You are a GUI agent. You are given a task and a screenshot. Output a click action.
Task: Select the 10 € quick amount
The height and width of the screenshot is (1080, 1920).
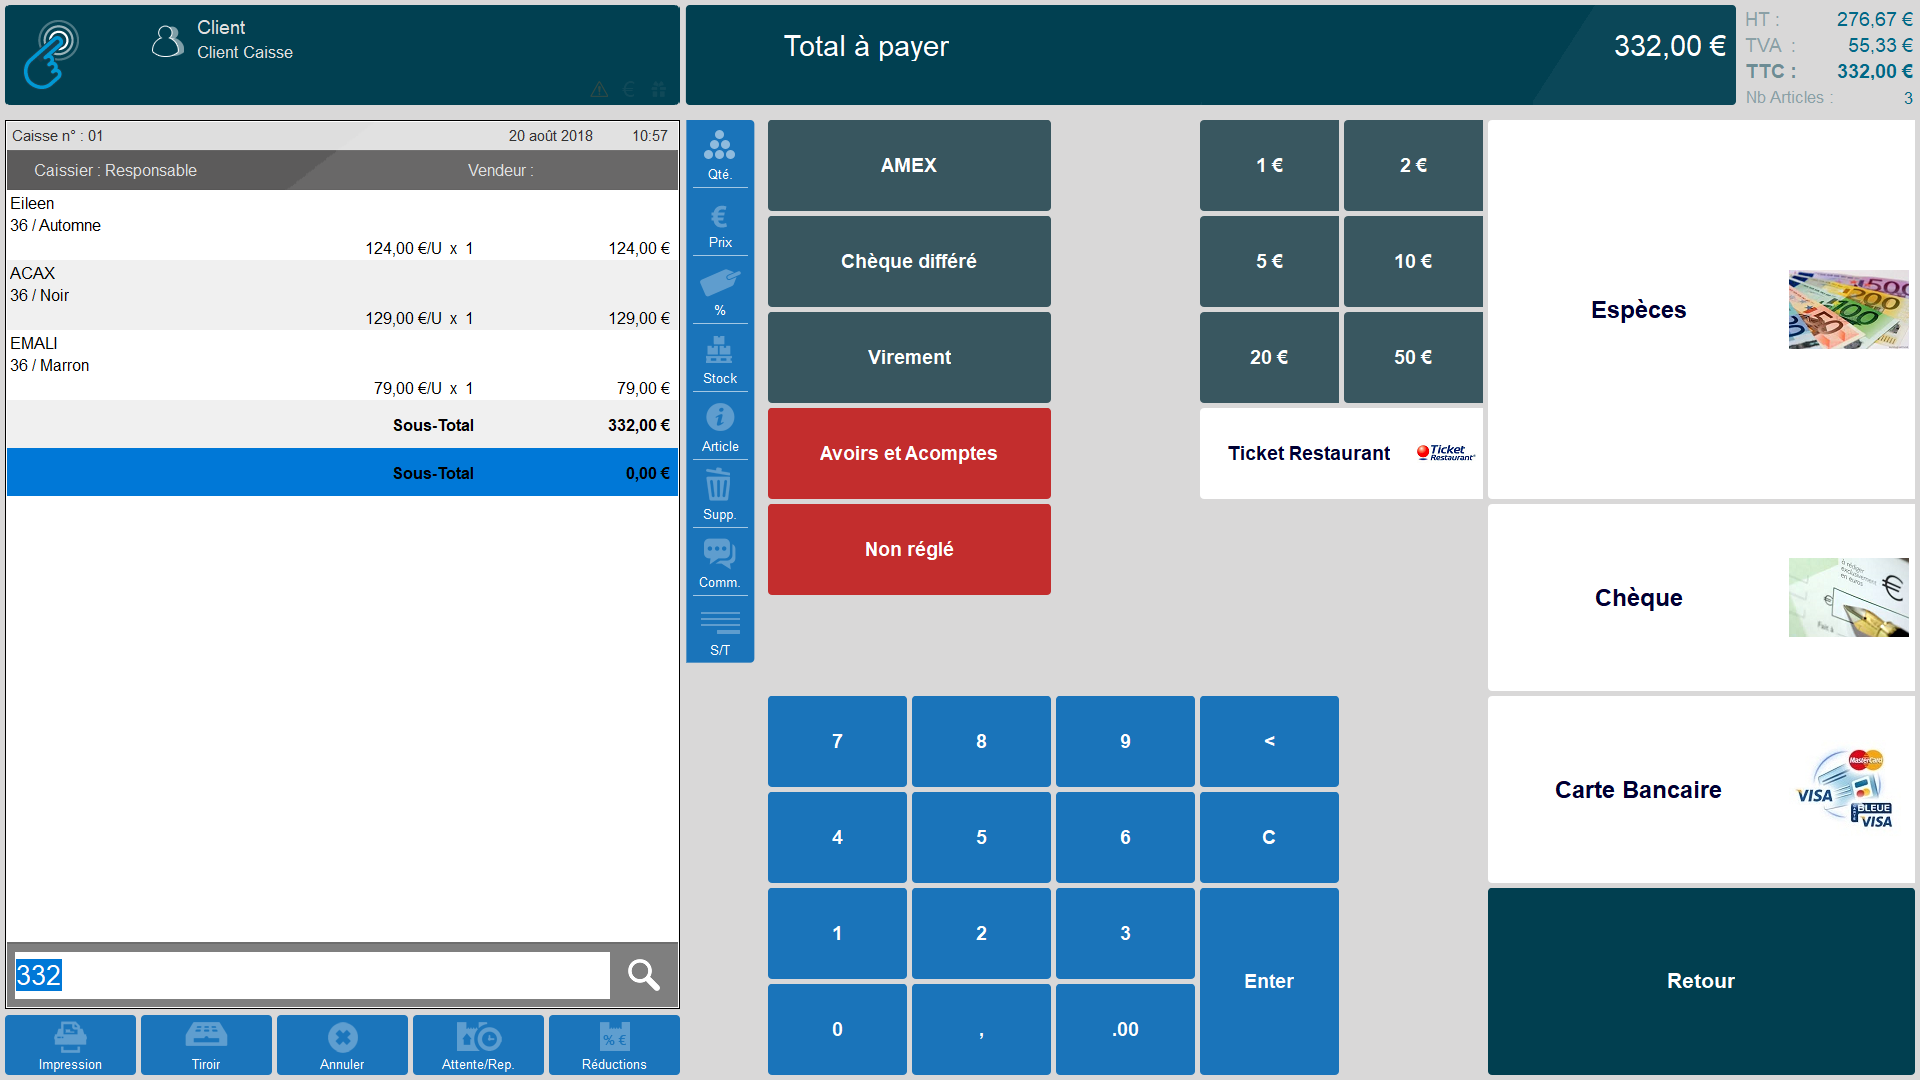coord(1413,261)
